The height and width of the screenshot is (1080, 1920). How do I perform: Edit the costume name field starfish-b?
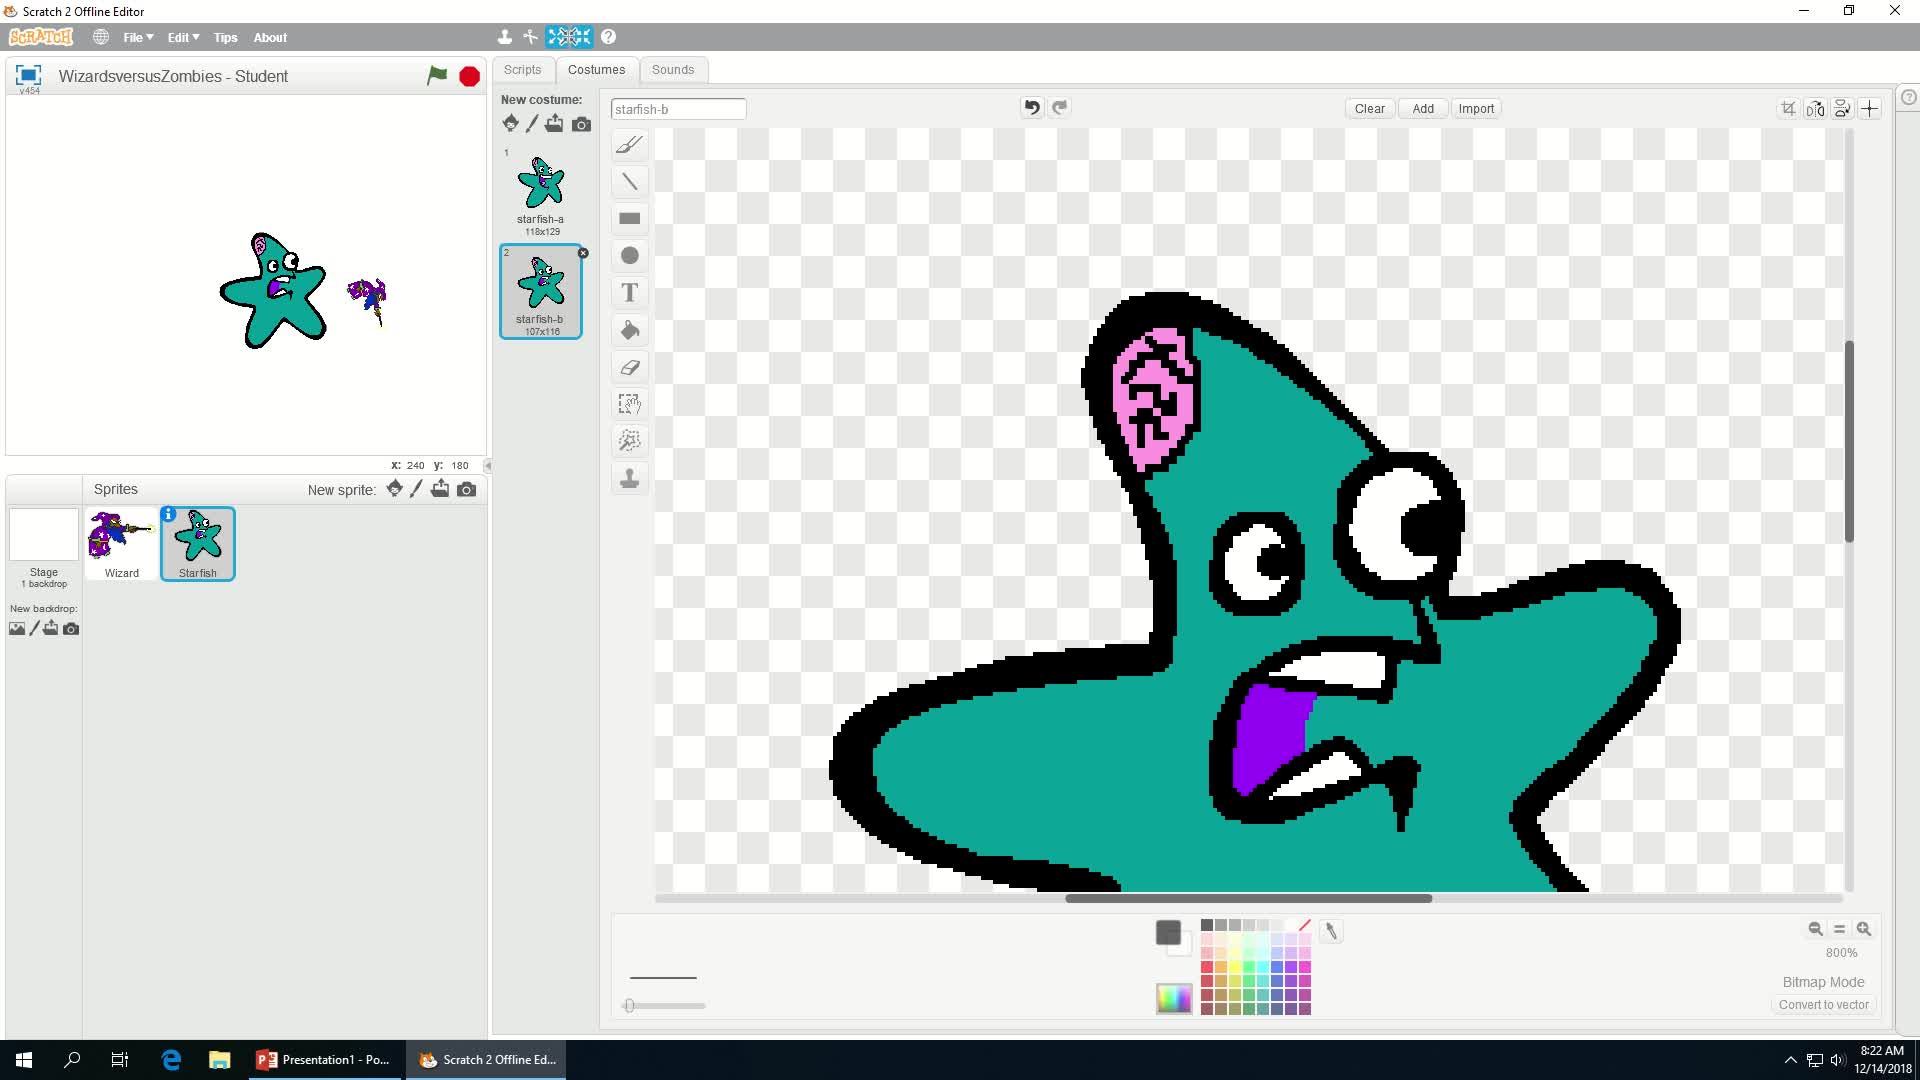(x=678, y=109)
